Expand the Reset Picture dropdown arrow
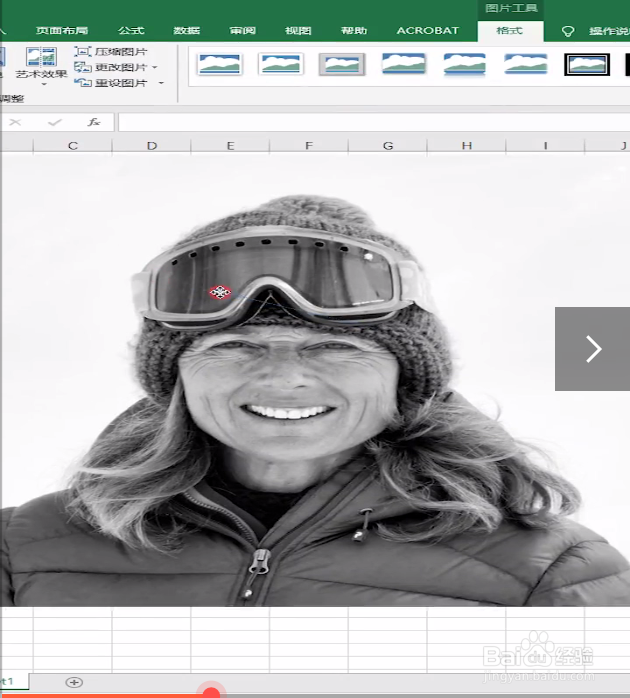Screen dimensions: 630x698 (161, 83)
